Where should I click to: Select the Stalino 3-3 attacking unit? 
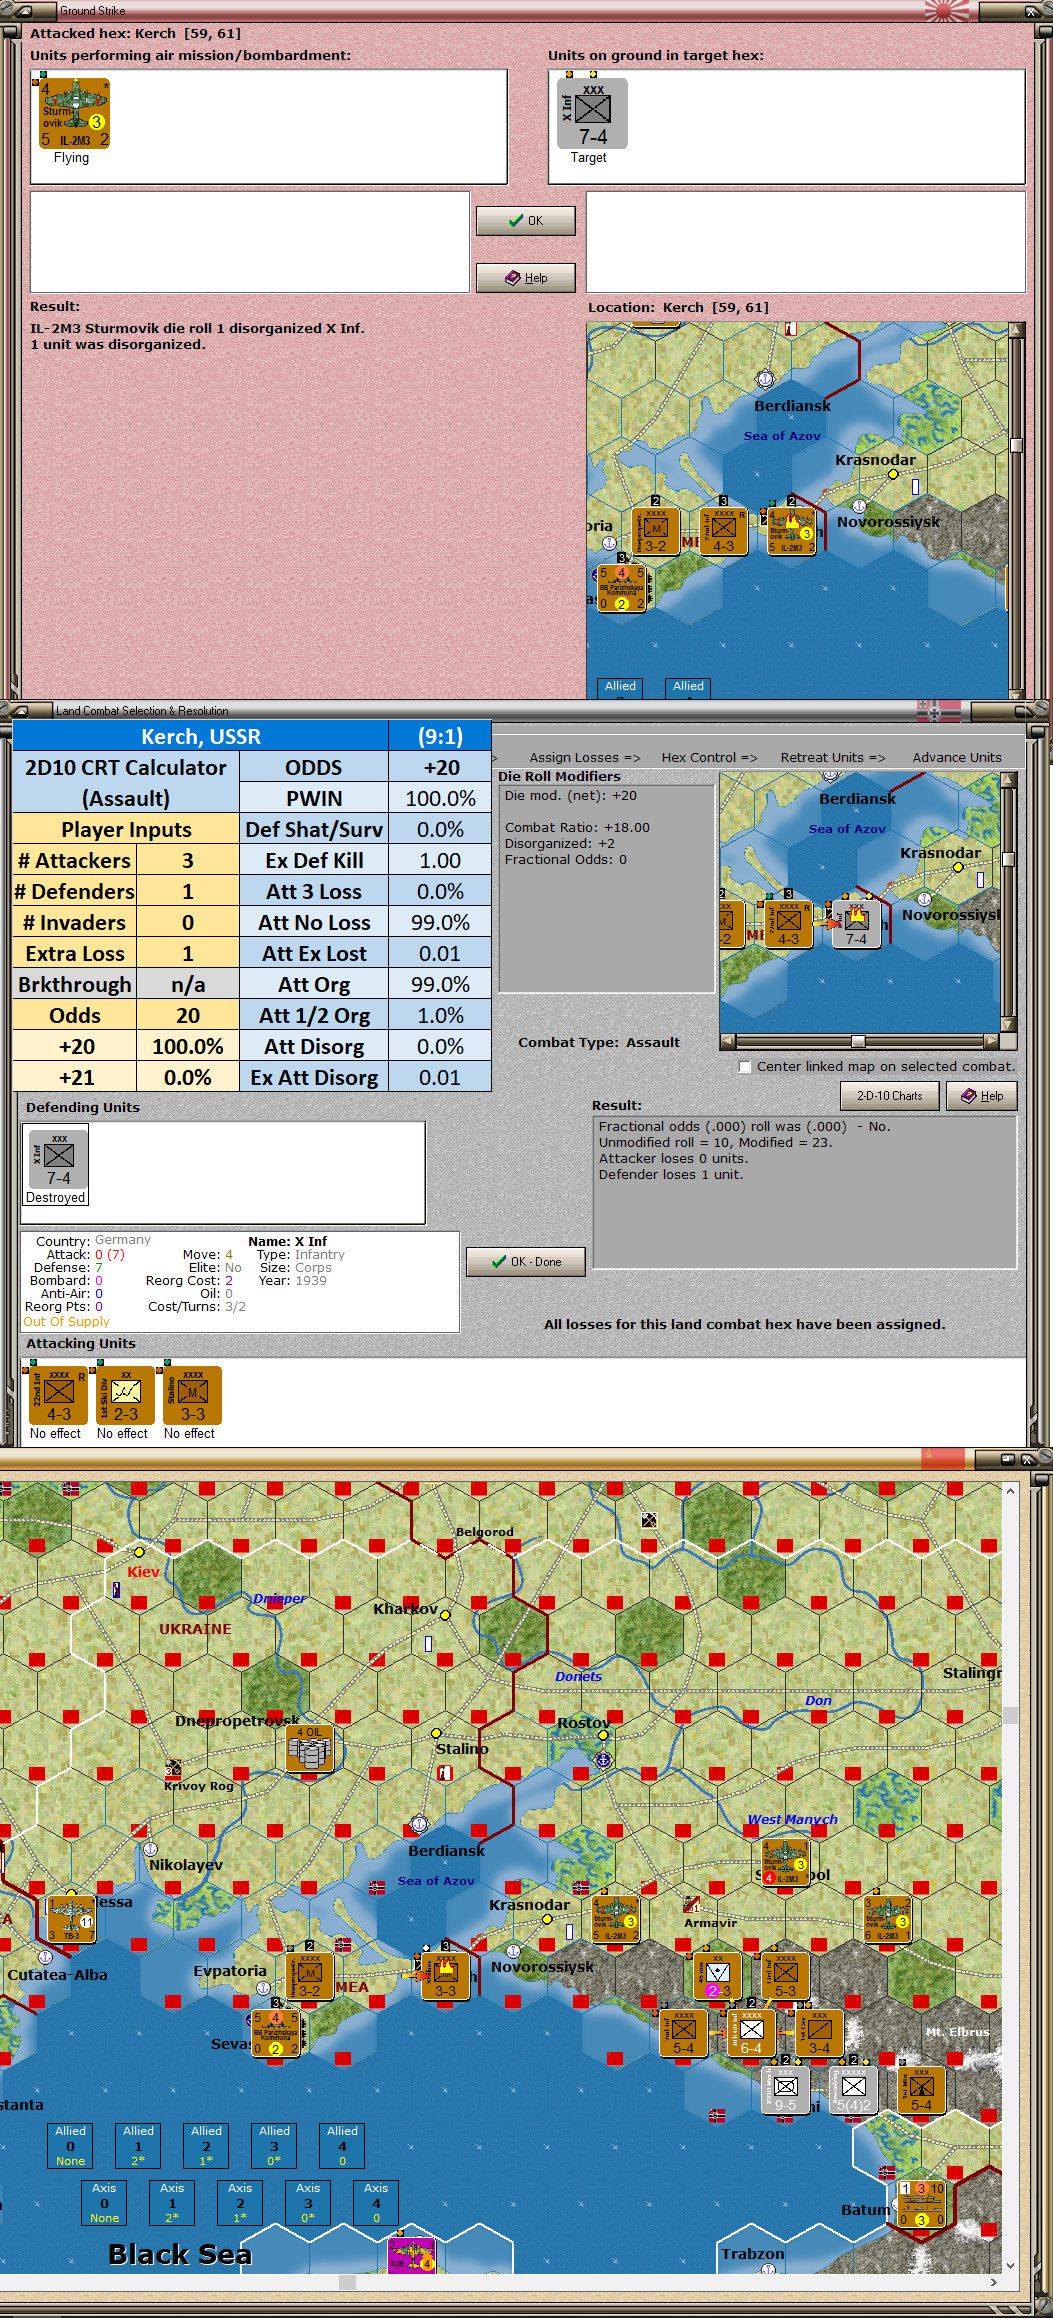[192, 1396]
